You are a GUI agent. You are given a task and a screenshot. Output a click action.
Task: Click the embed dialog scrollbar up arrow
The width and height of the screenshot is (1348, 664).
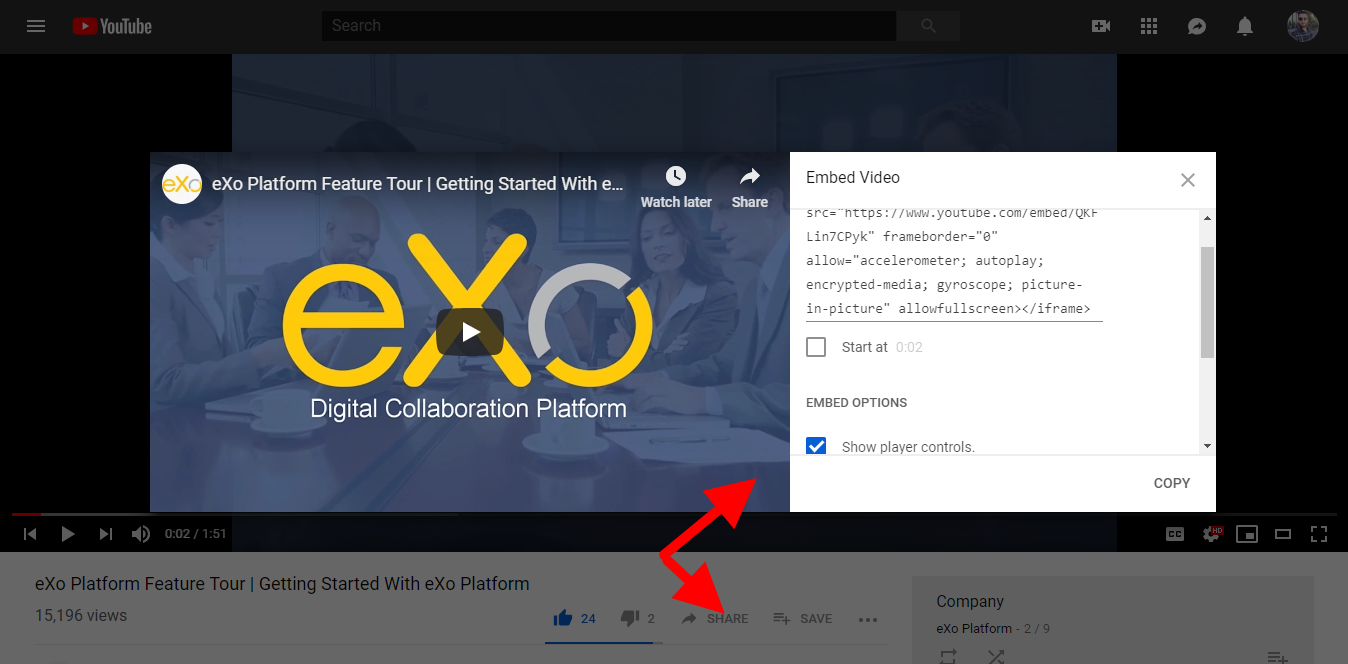(x=1207, y=218)
